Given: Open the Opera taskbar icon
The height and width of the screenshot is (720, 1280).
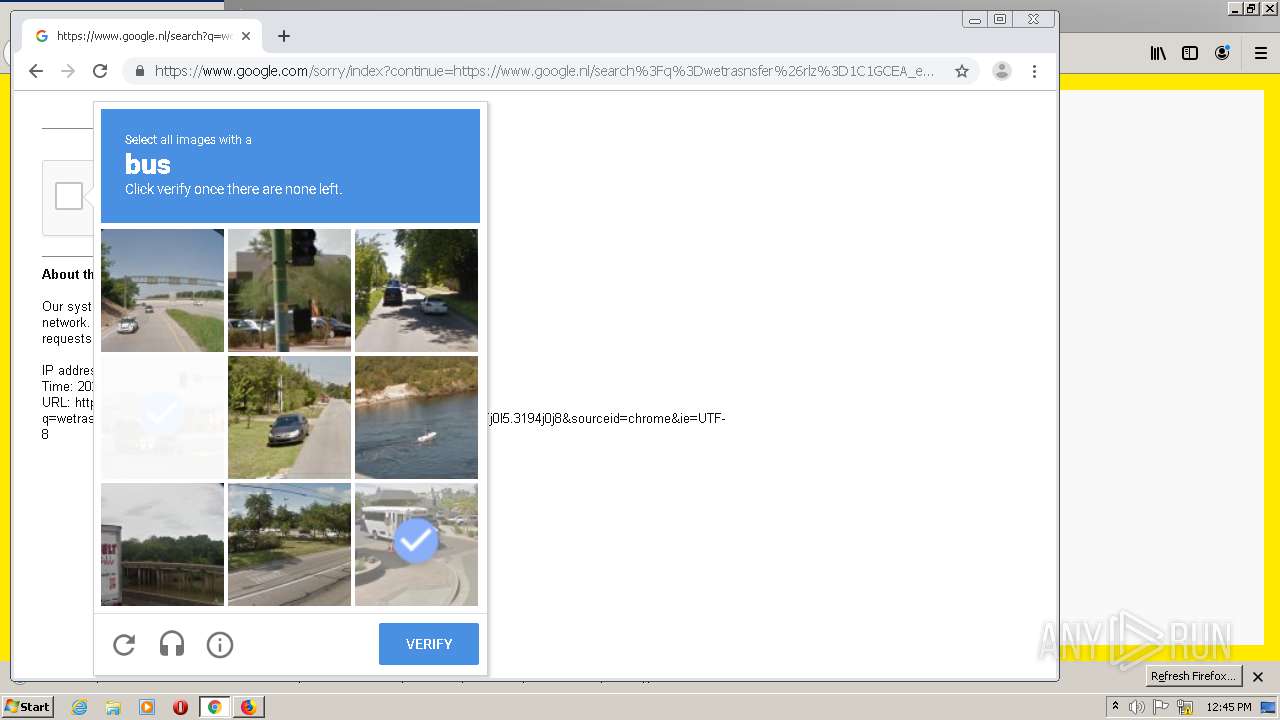Looking at the screenshot, I should (181, 707).
